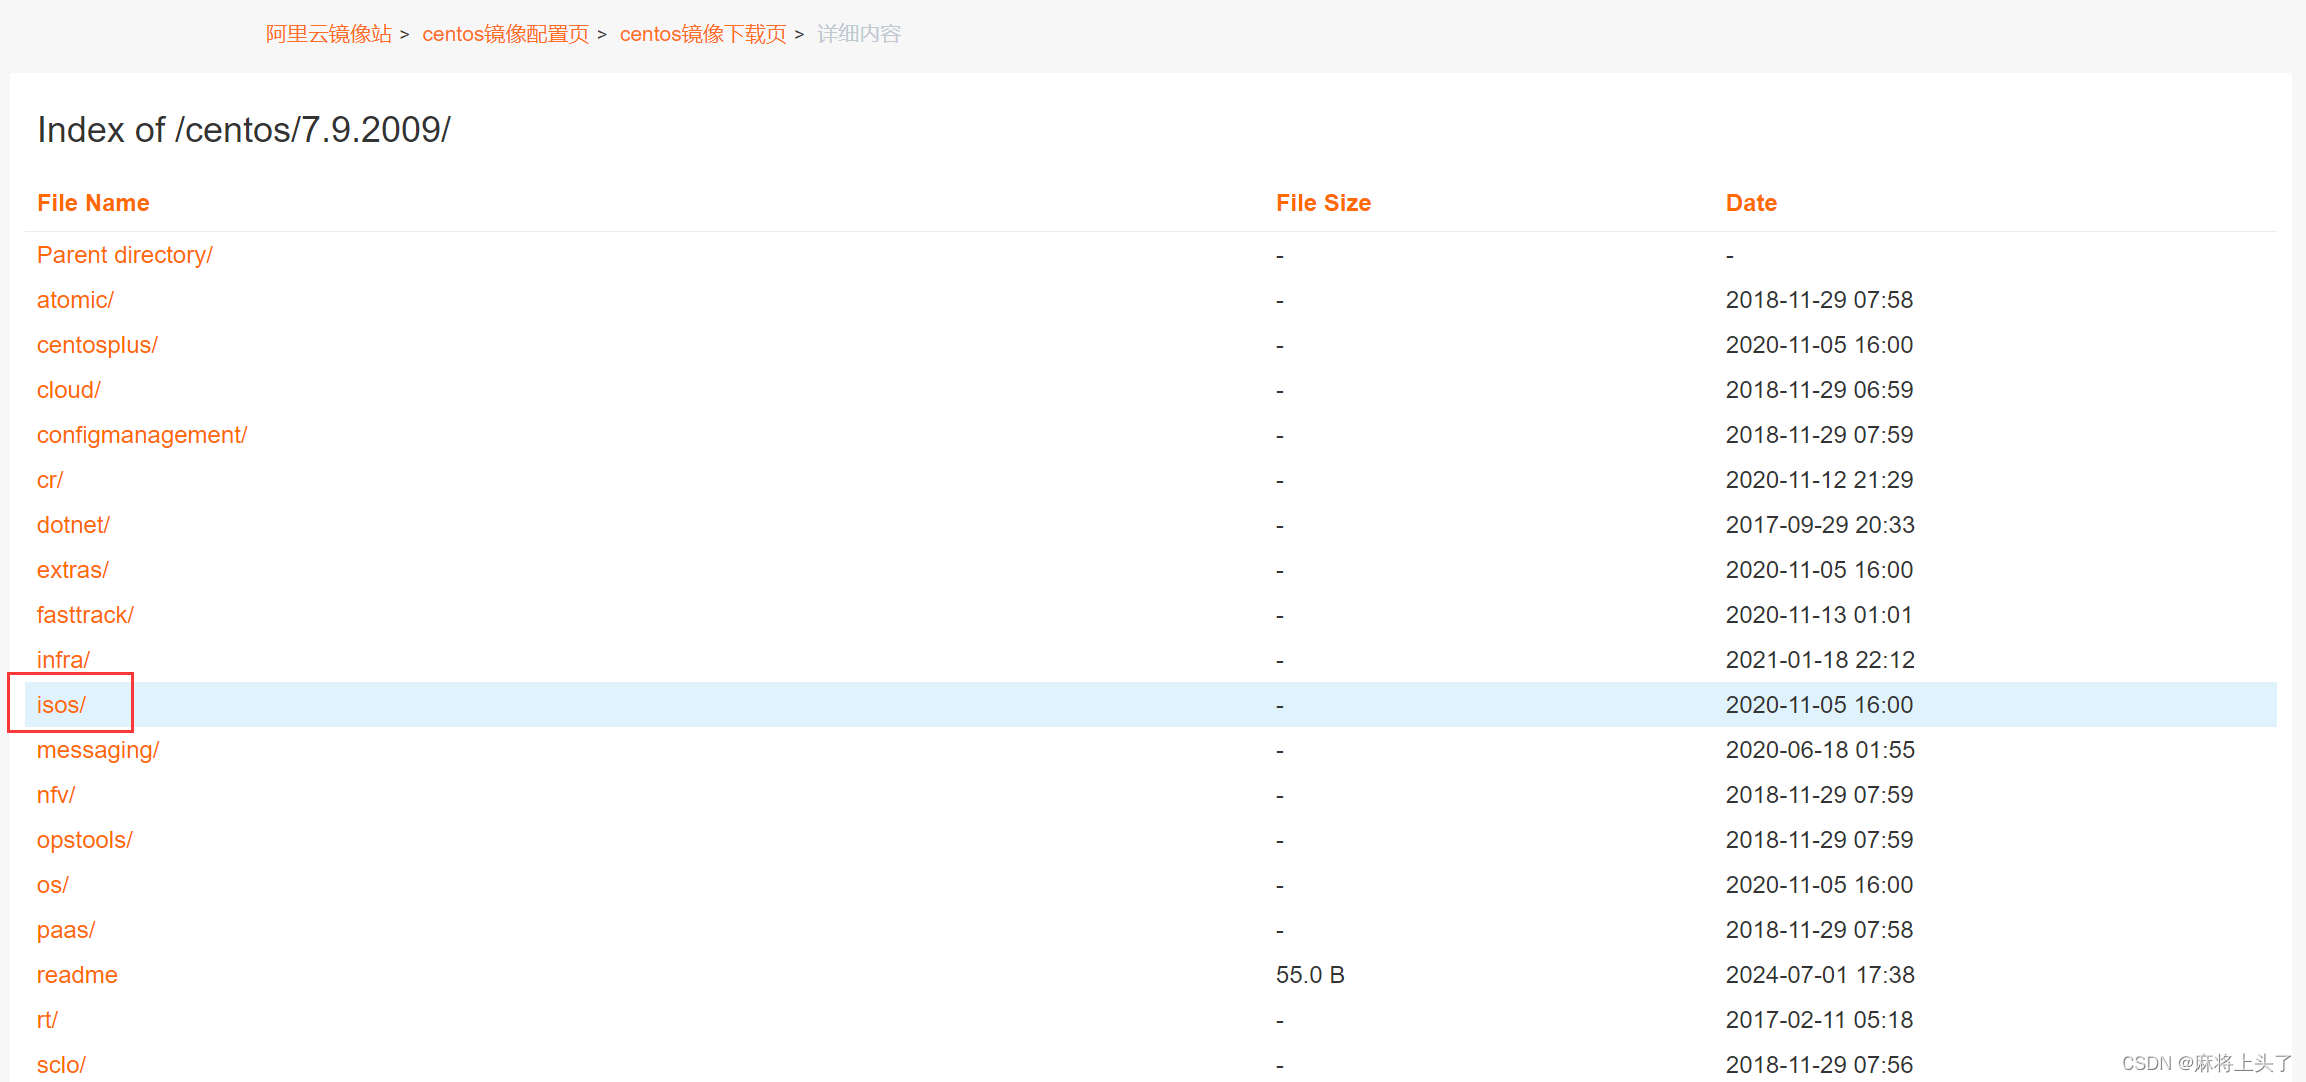The height and width of the screenshot is (1082, 2306).
Task: Open the os/ directory
Action: point(52,885)
